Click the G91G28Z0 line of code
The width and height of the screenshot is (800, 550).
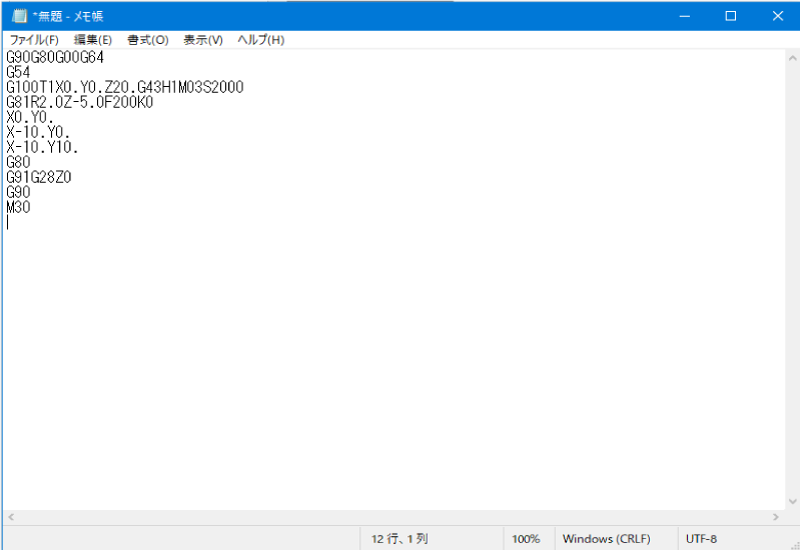[38, 177]
